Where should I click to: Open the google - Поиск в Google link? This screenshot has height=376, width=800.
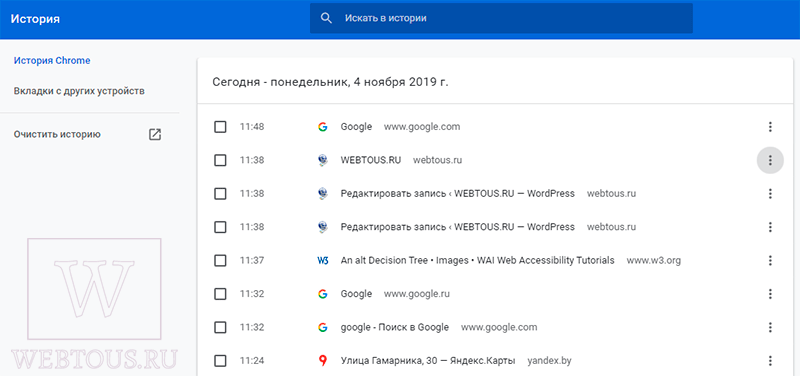(x=394, y=328)
